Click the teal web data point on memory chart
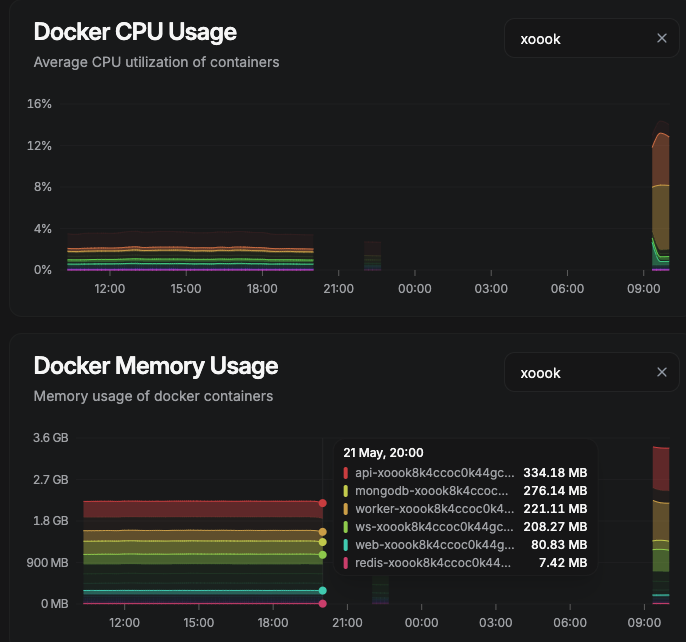 [x=322, y=591]
